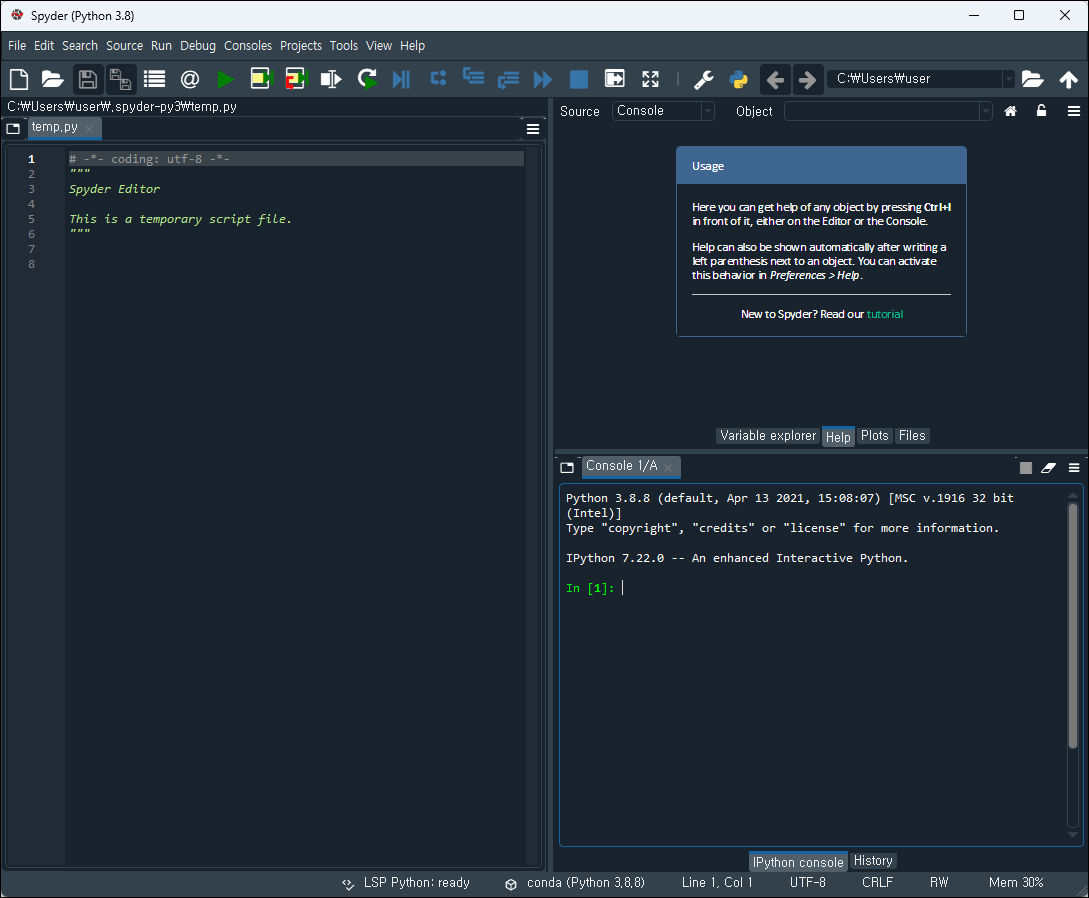
Task: Open the Projects menu
Action: click(x=301, y=45)
